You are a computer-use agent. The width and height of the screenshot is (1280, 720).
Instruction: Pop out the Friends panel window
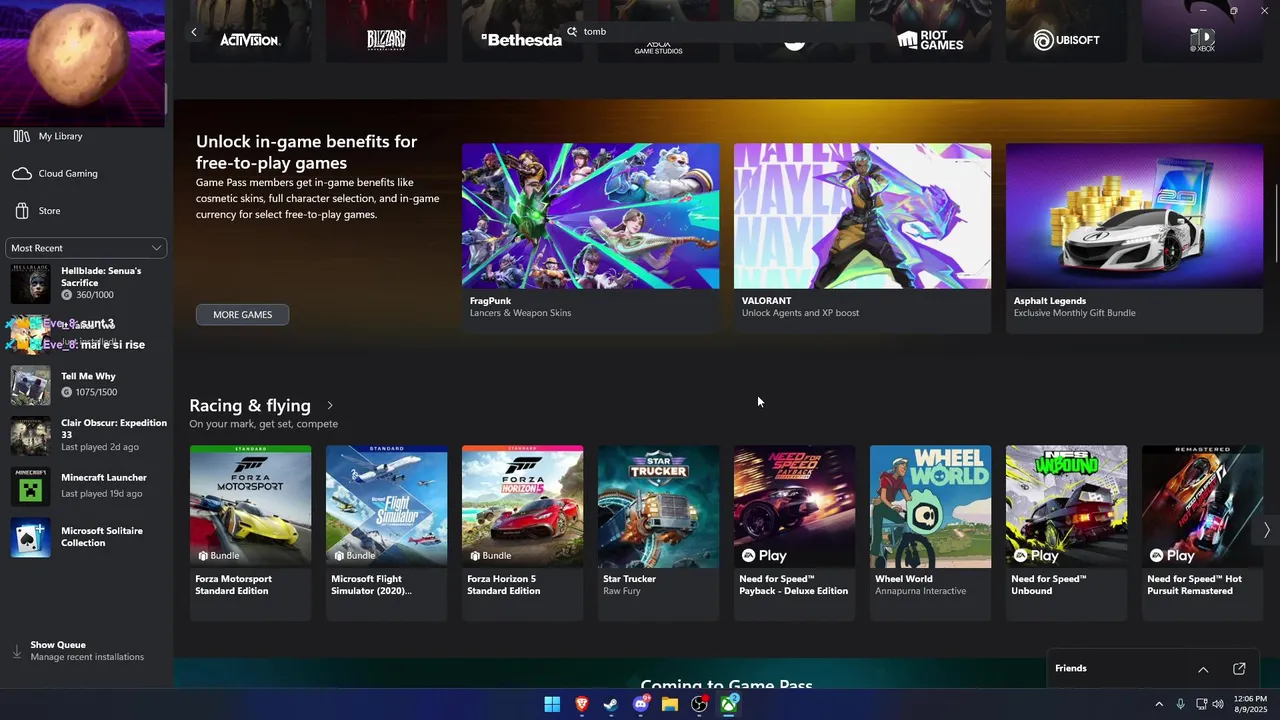[1239, 669]
